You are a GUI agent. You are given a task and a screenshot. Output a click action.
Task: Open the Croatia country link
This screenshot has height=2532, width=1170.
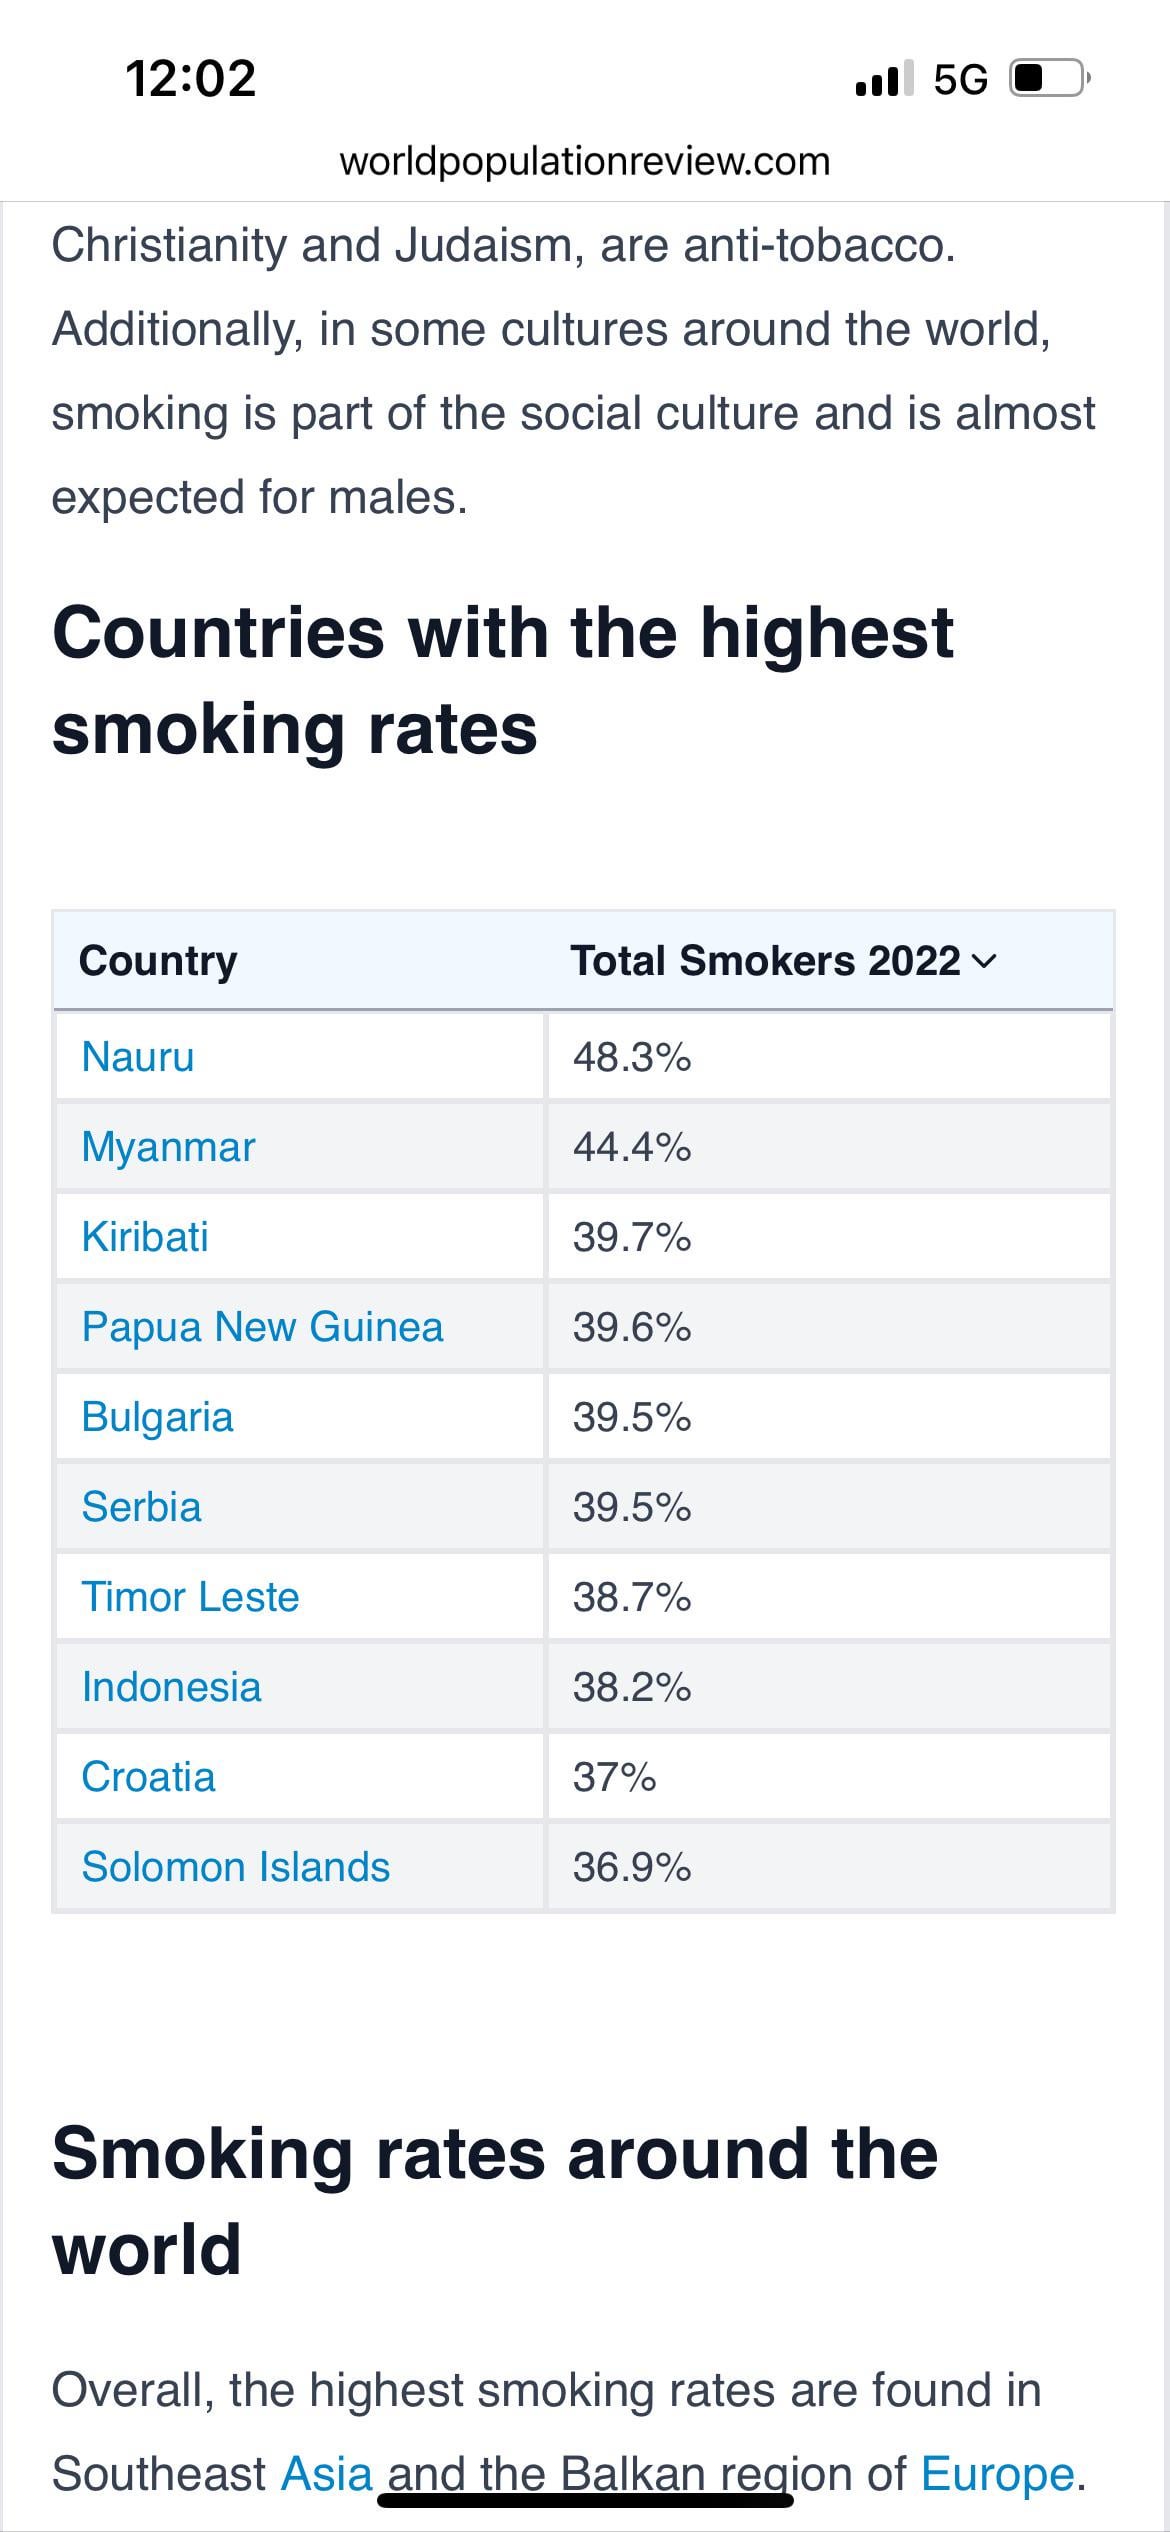click(x=148, y=1777)
